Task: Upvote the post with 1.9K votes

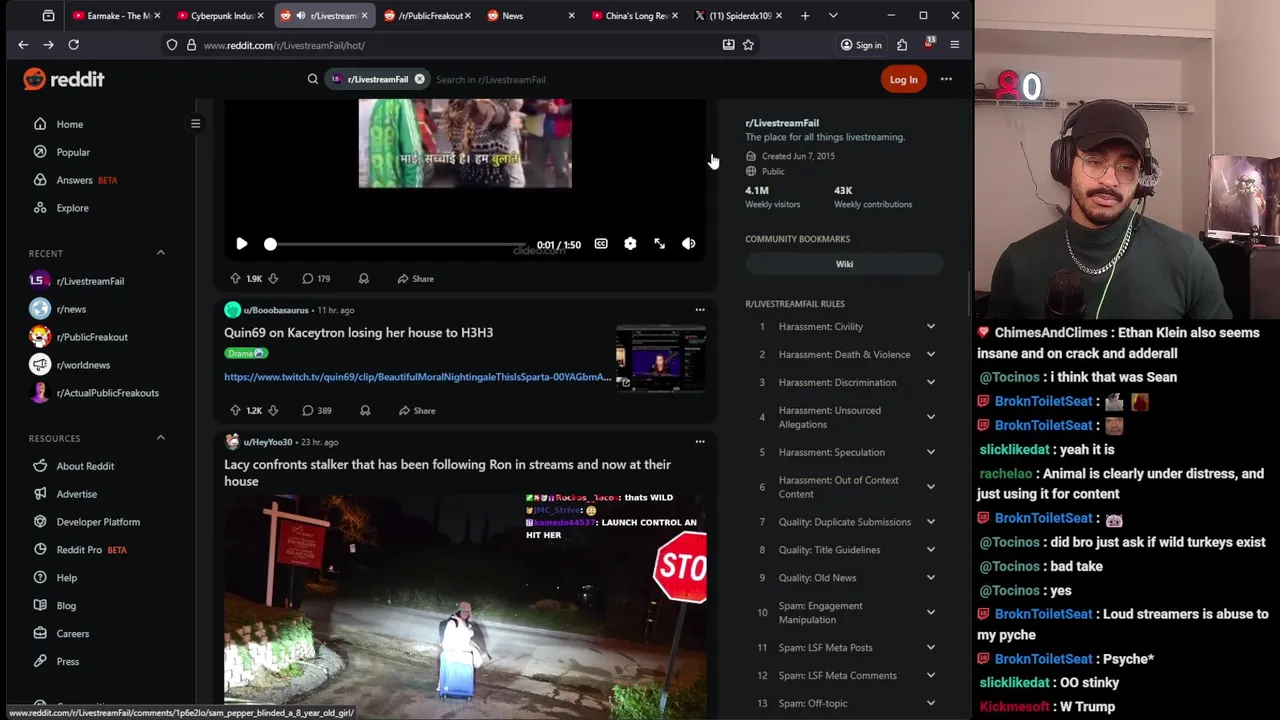Action: [235, 279]
